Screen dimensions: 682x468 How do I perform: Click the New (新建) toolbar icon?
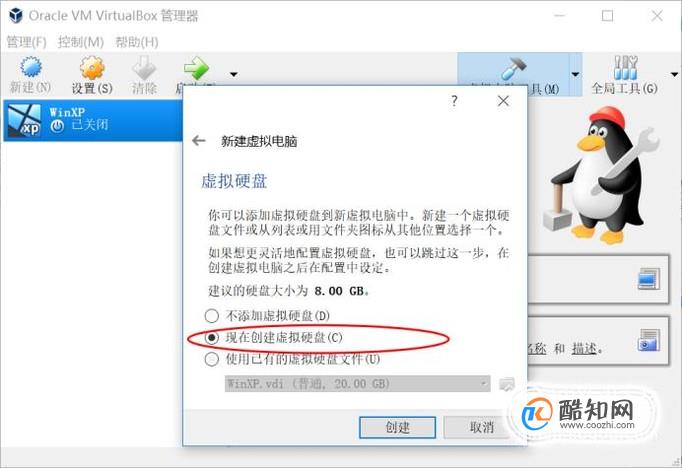(31, 68)
